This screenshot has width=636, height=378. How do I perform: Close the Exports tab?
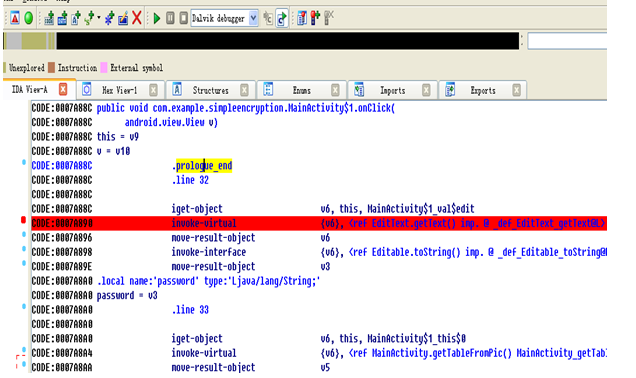coord(516,90)
